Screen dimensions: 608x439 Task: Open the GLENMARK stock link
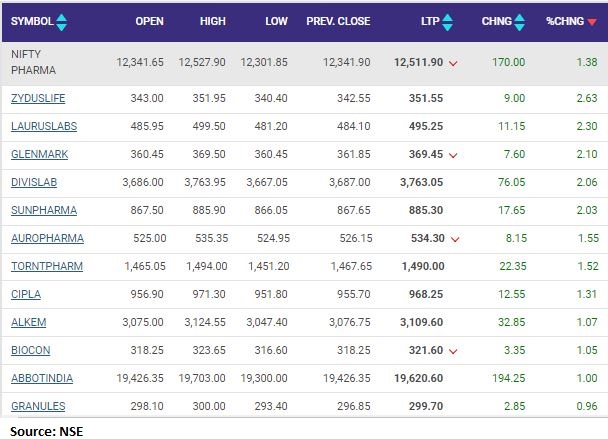(40, 154)
